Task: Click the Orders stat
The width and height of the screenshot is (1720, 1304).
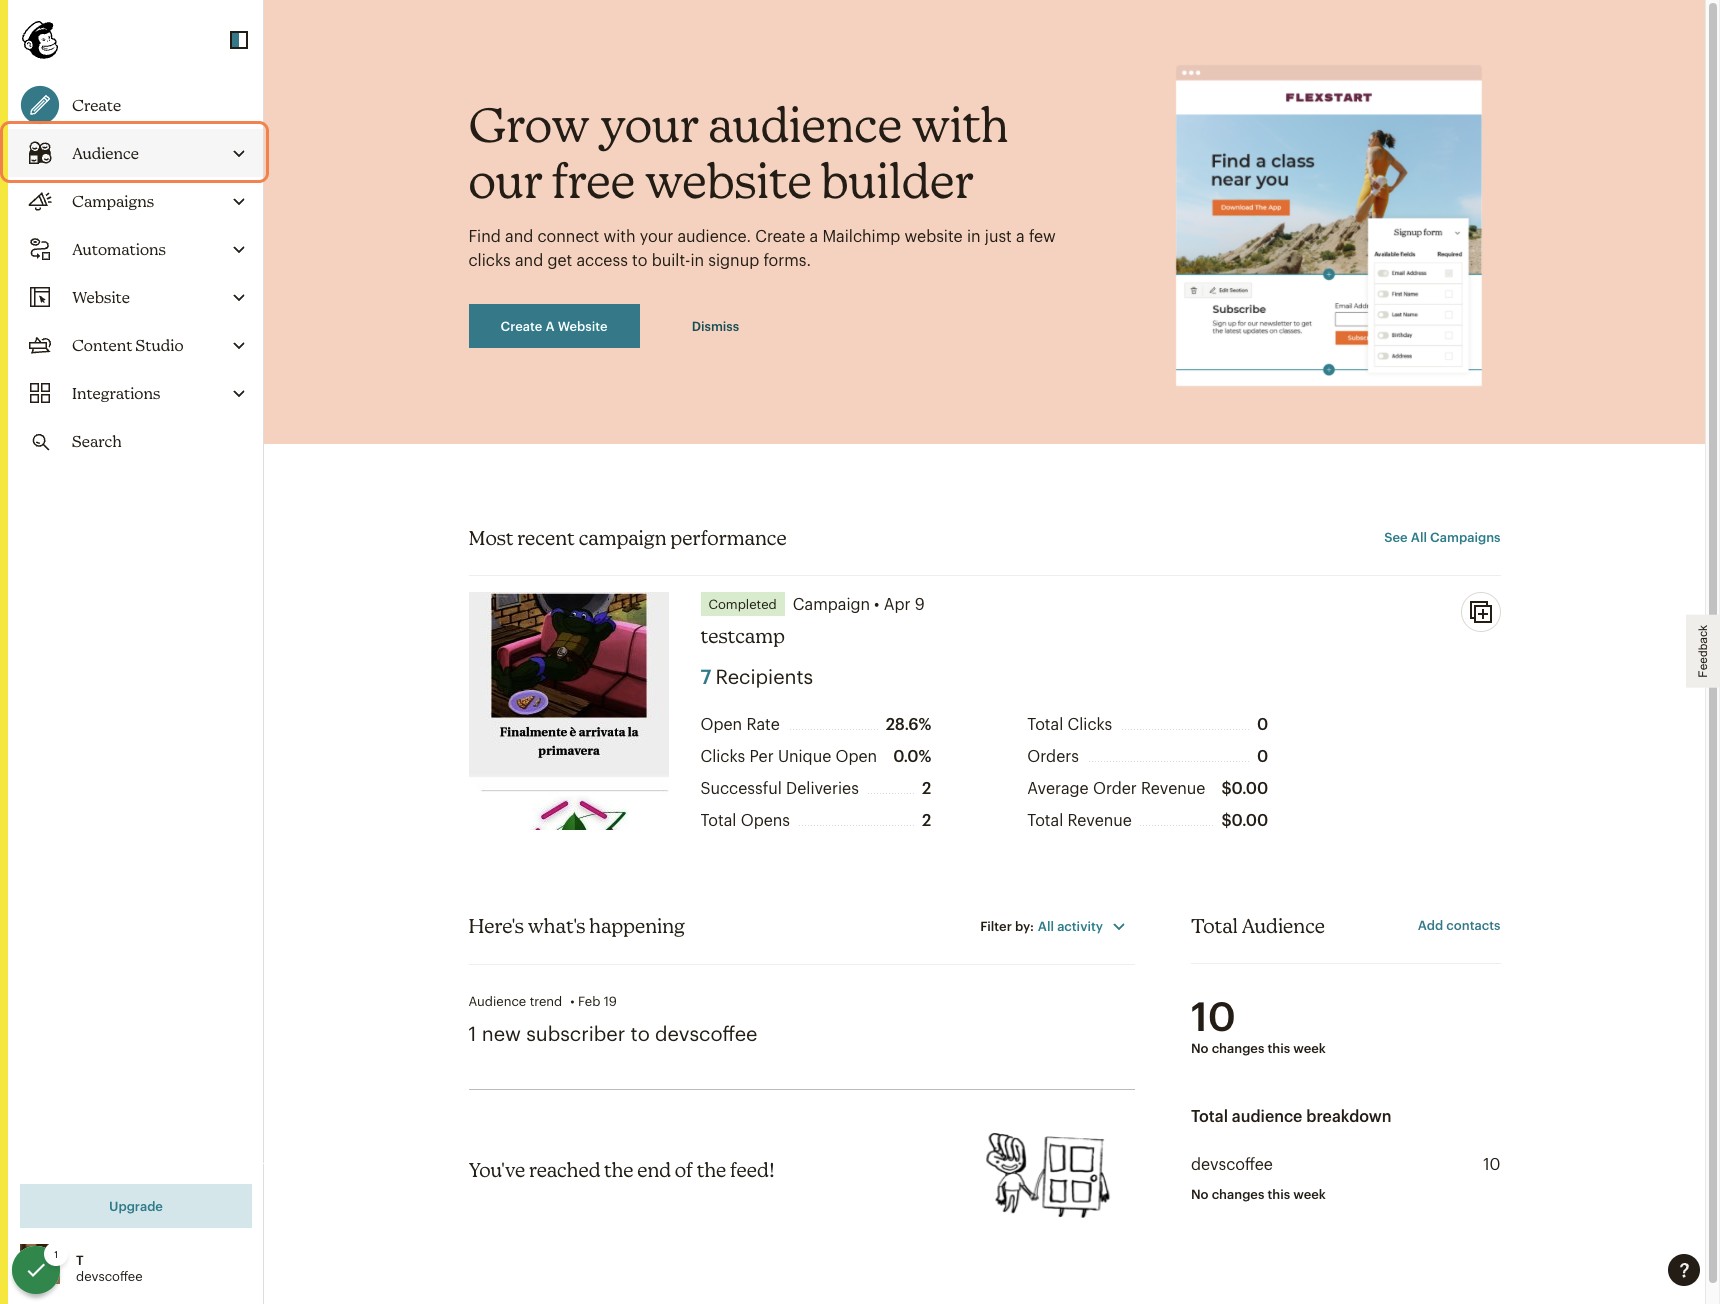Action: point(1148,756)
